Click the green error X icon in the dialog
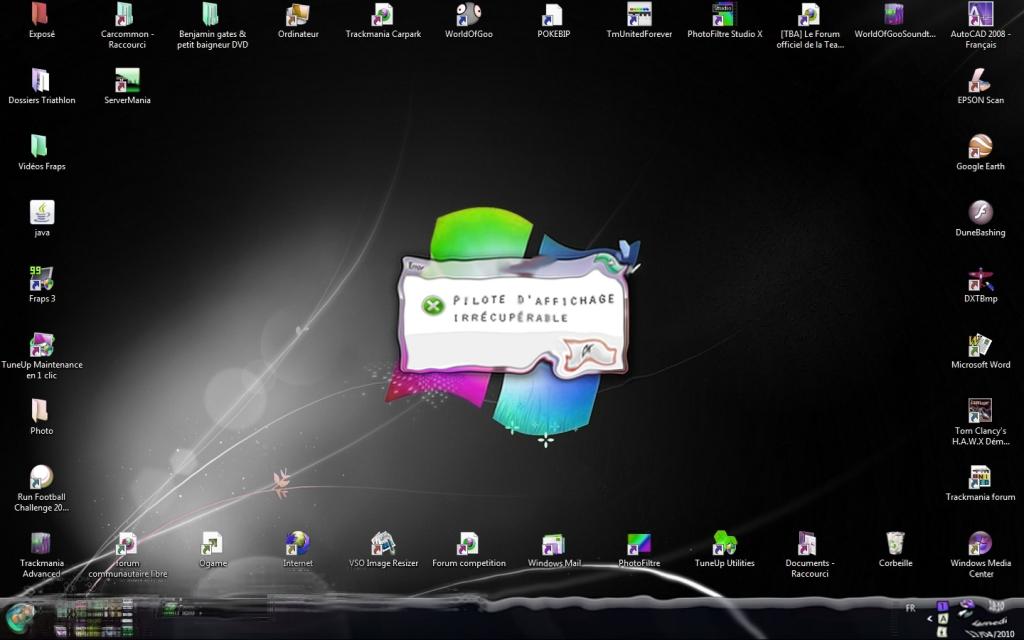 click(x=432, y=305)
